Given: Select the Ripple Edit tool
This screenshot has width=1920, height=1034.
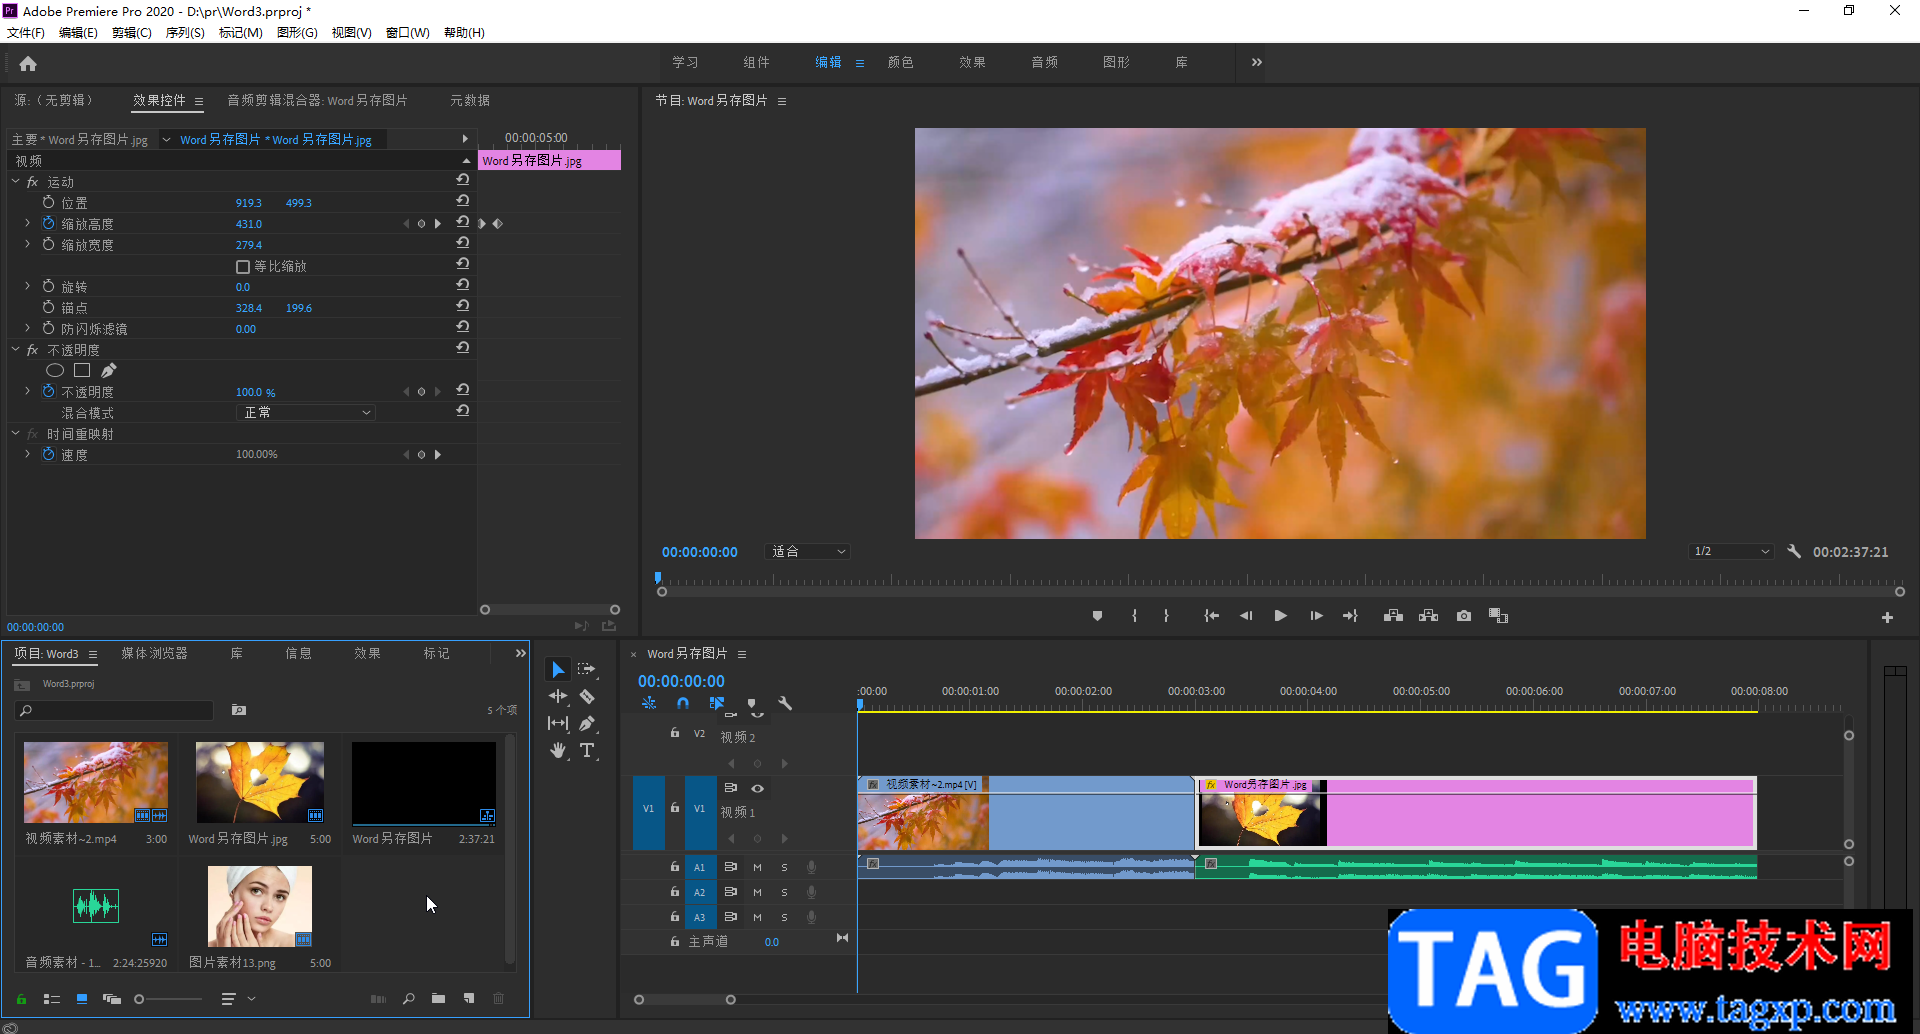Looking at the screenshot, I should pyautogui.click(x=557, y=696).
